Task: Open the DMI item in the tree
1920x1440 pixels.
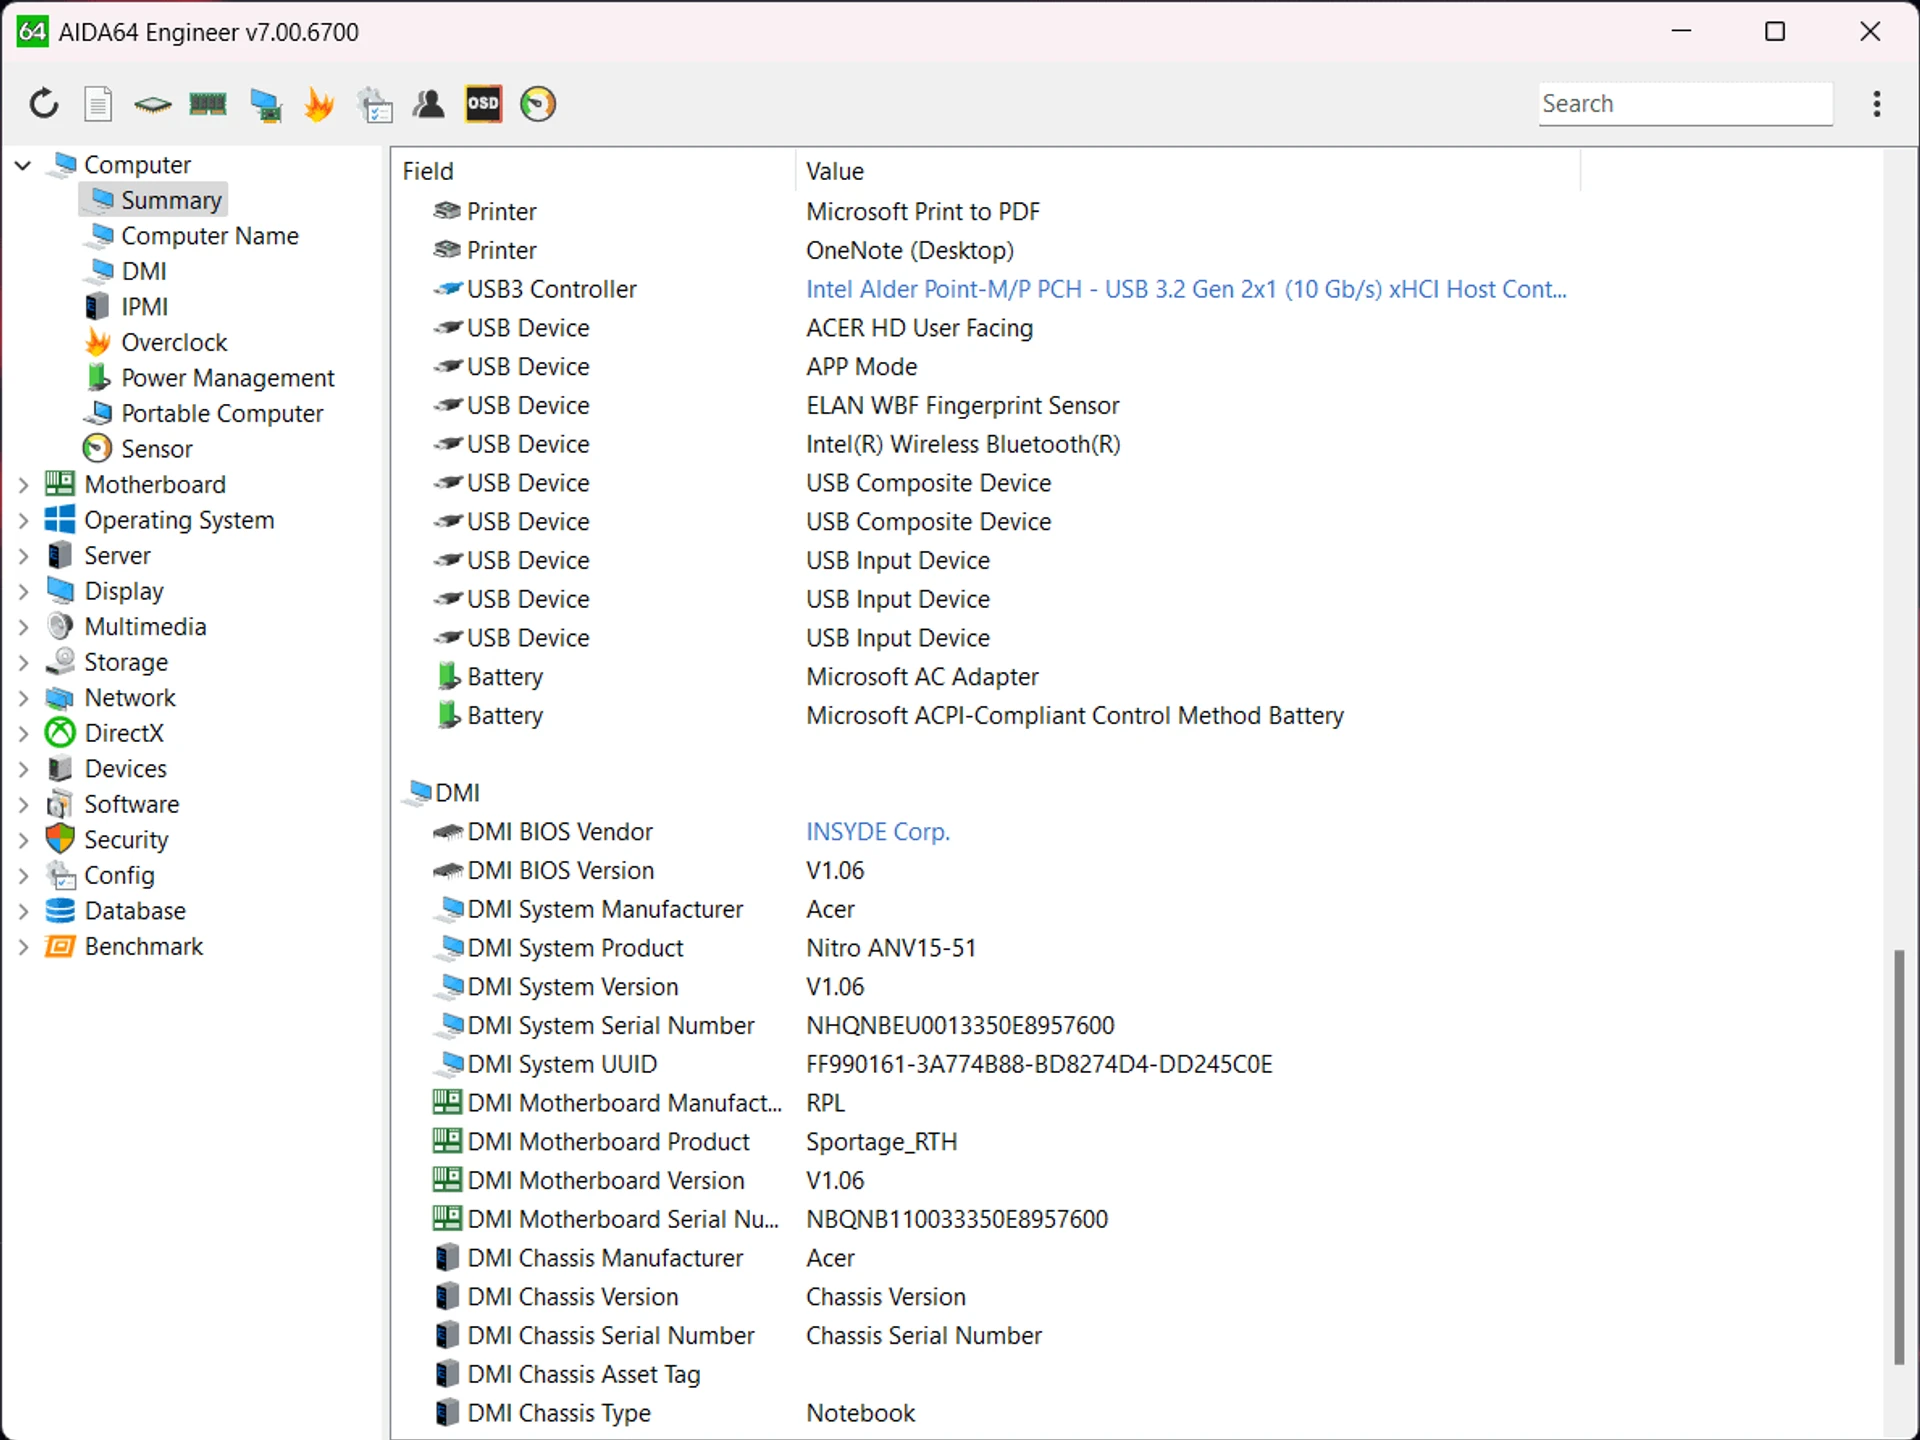Action: [143, 271]
